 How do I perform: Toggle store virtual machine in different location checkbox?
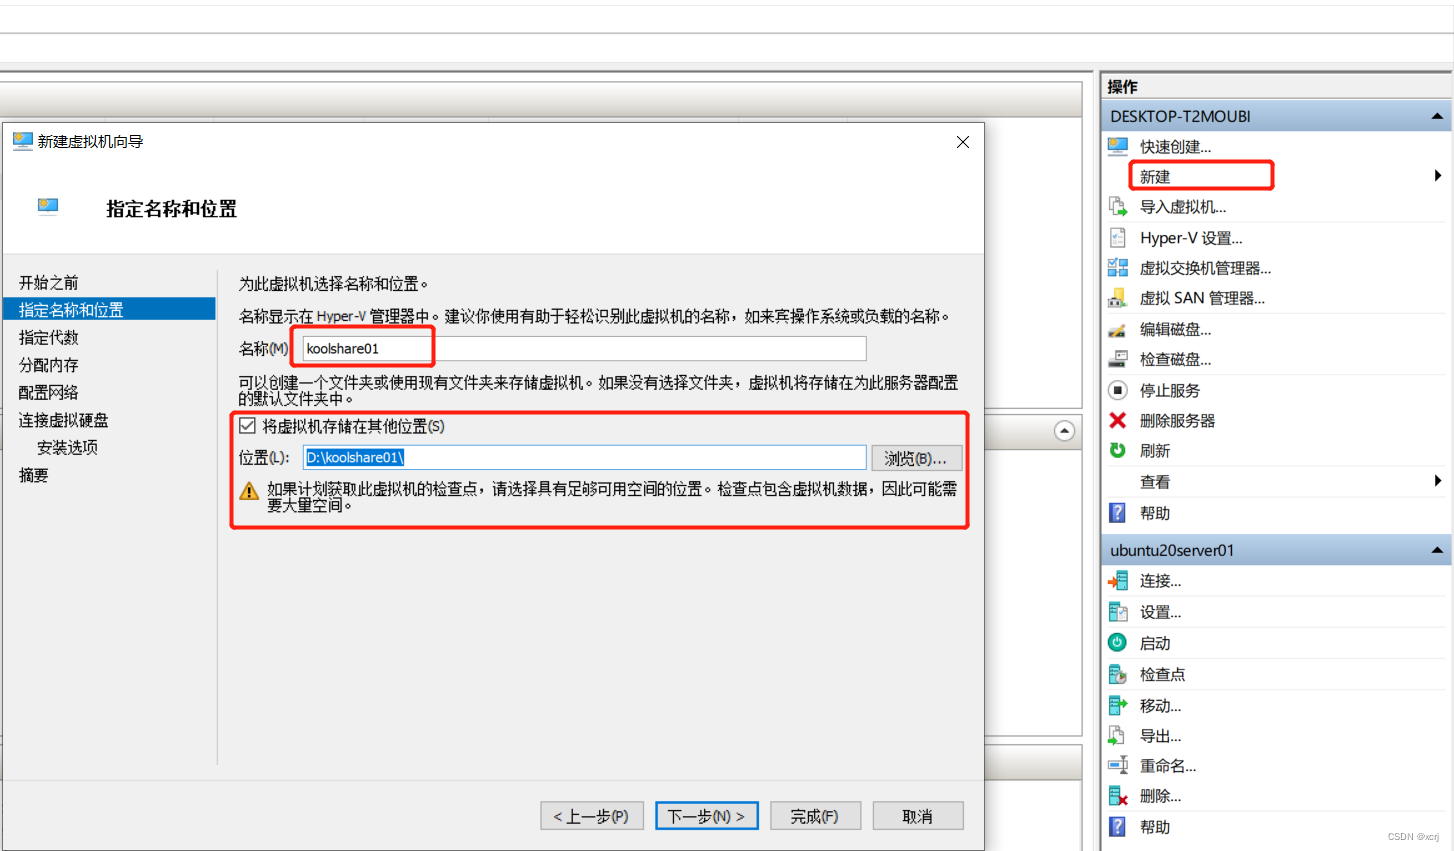[x=248, y=426]
